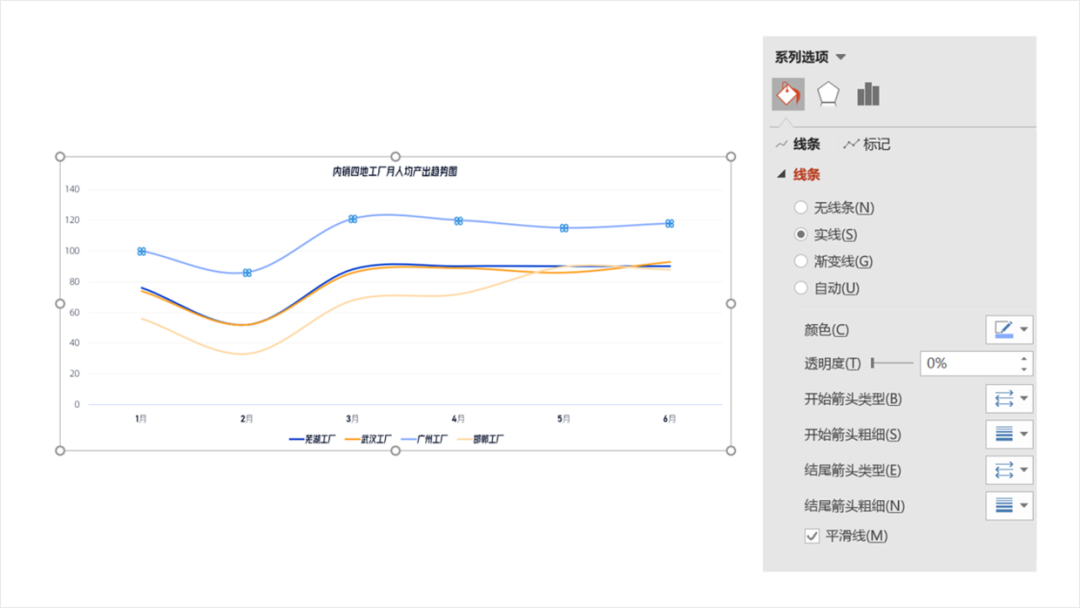Select the 广州工厂 legend entry
The image size is (1080, 608).
click(x=424, y=439)
